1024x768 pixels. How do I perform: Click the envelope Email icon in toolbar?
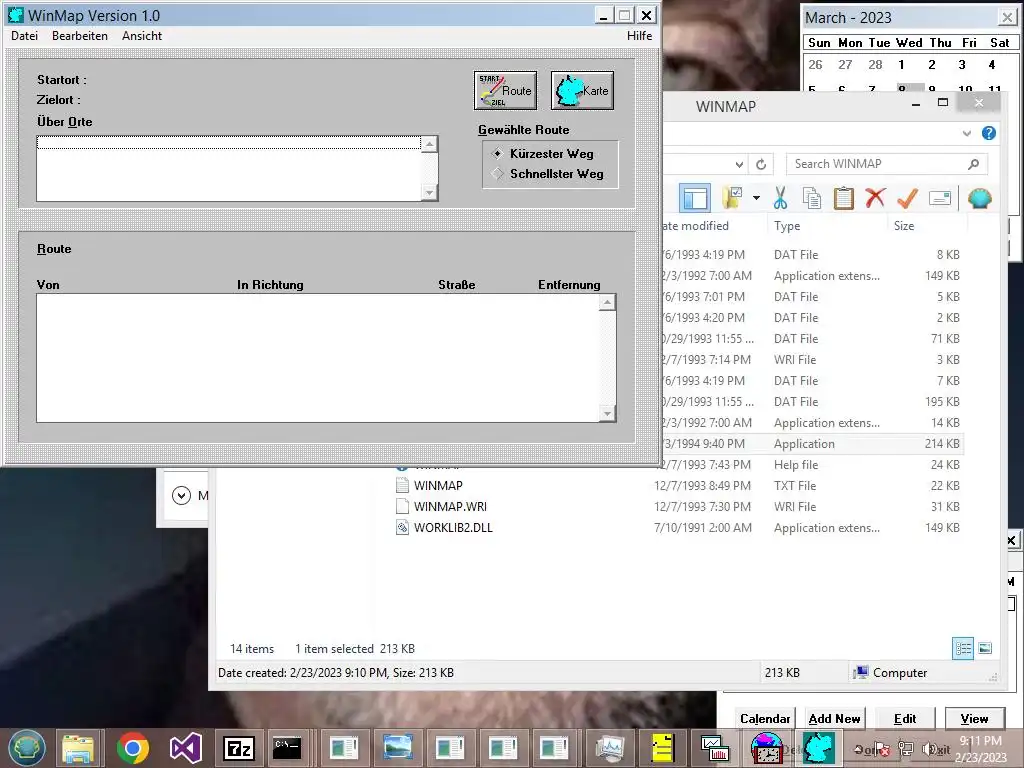(940, 198)
